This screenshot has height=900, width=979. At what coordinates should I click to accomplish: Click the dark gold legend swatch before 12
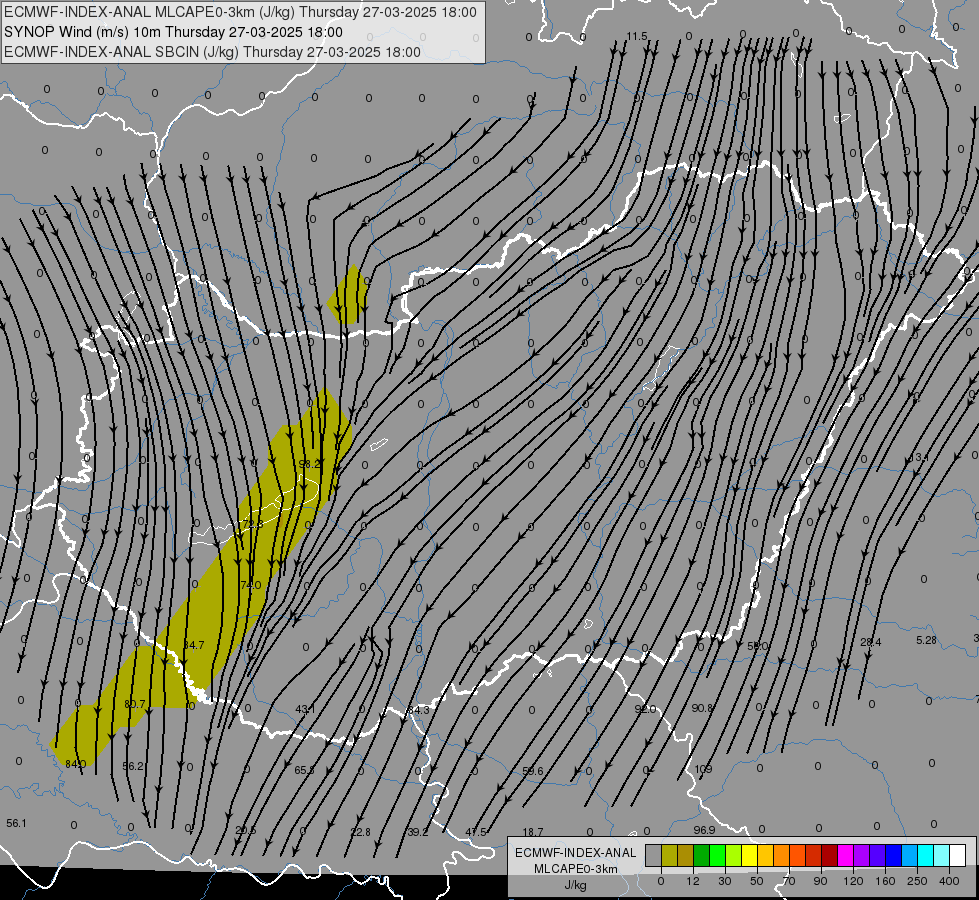click(686, 855)
